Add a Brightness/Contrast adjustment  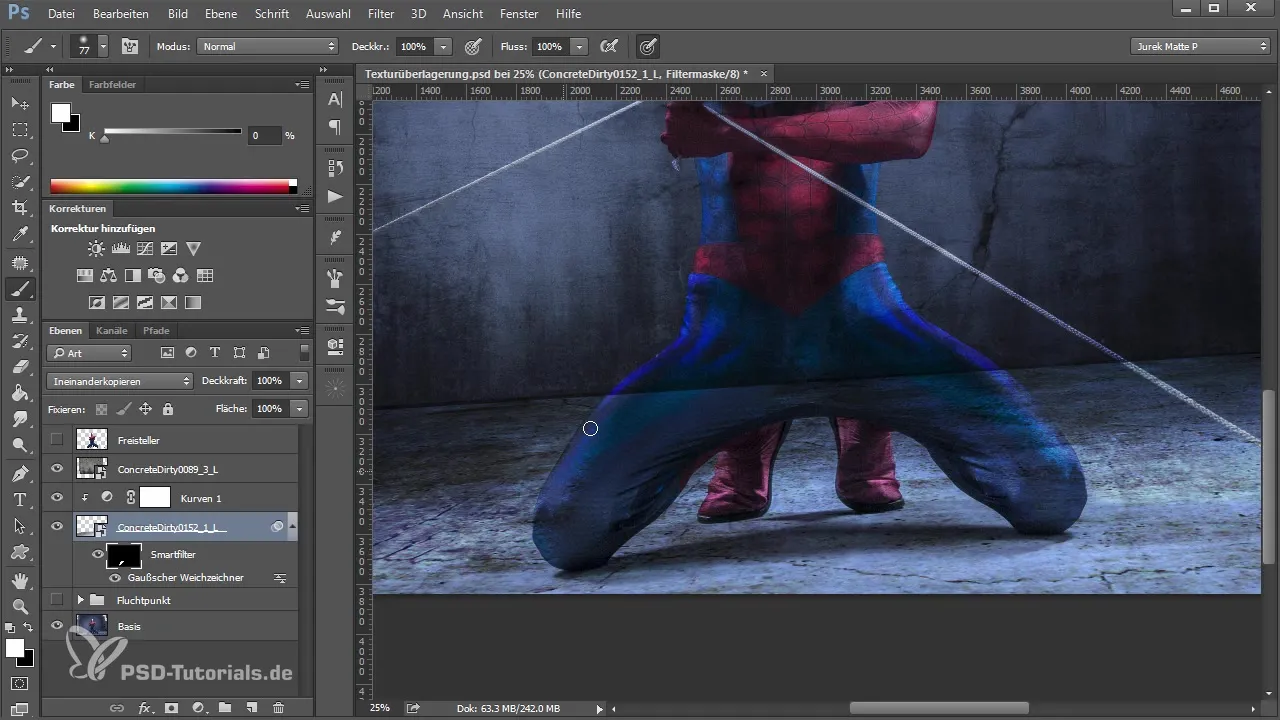tap(96, 248)
